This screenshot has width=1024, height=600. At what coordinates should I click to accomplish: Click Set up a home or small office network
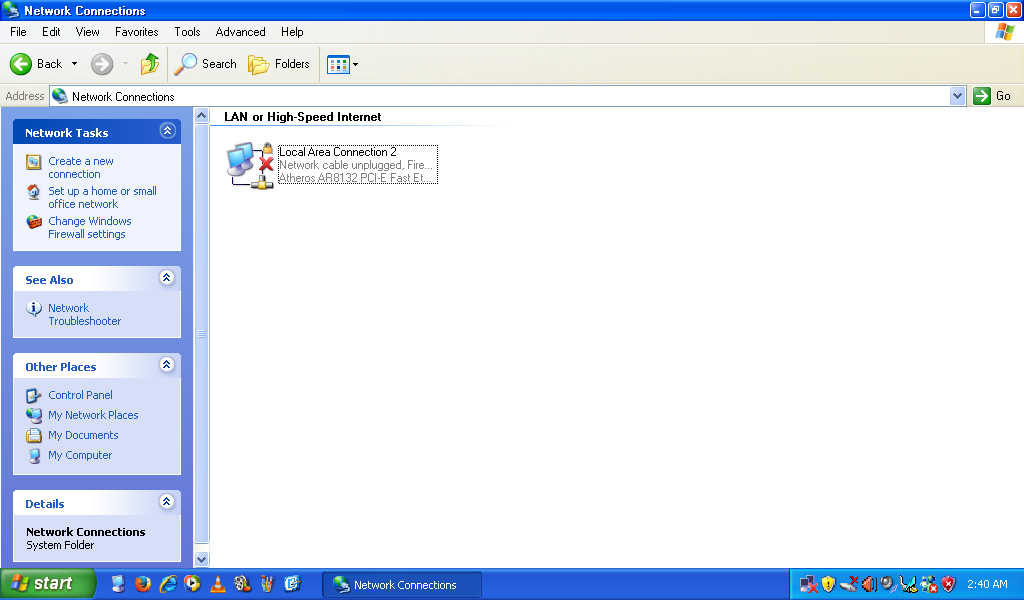click(x=103, y=198)
